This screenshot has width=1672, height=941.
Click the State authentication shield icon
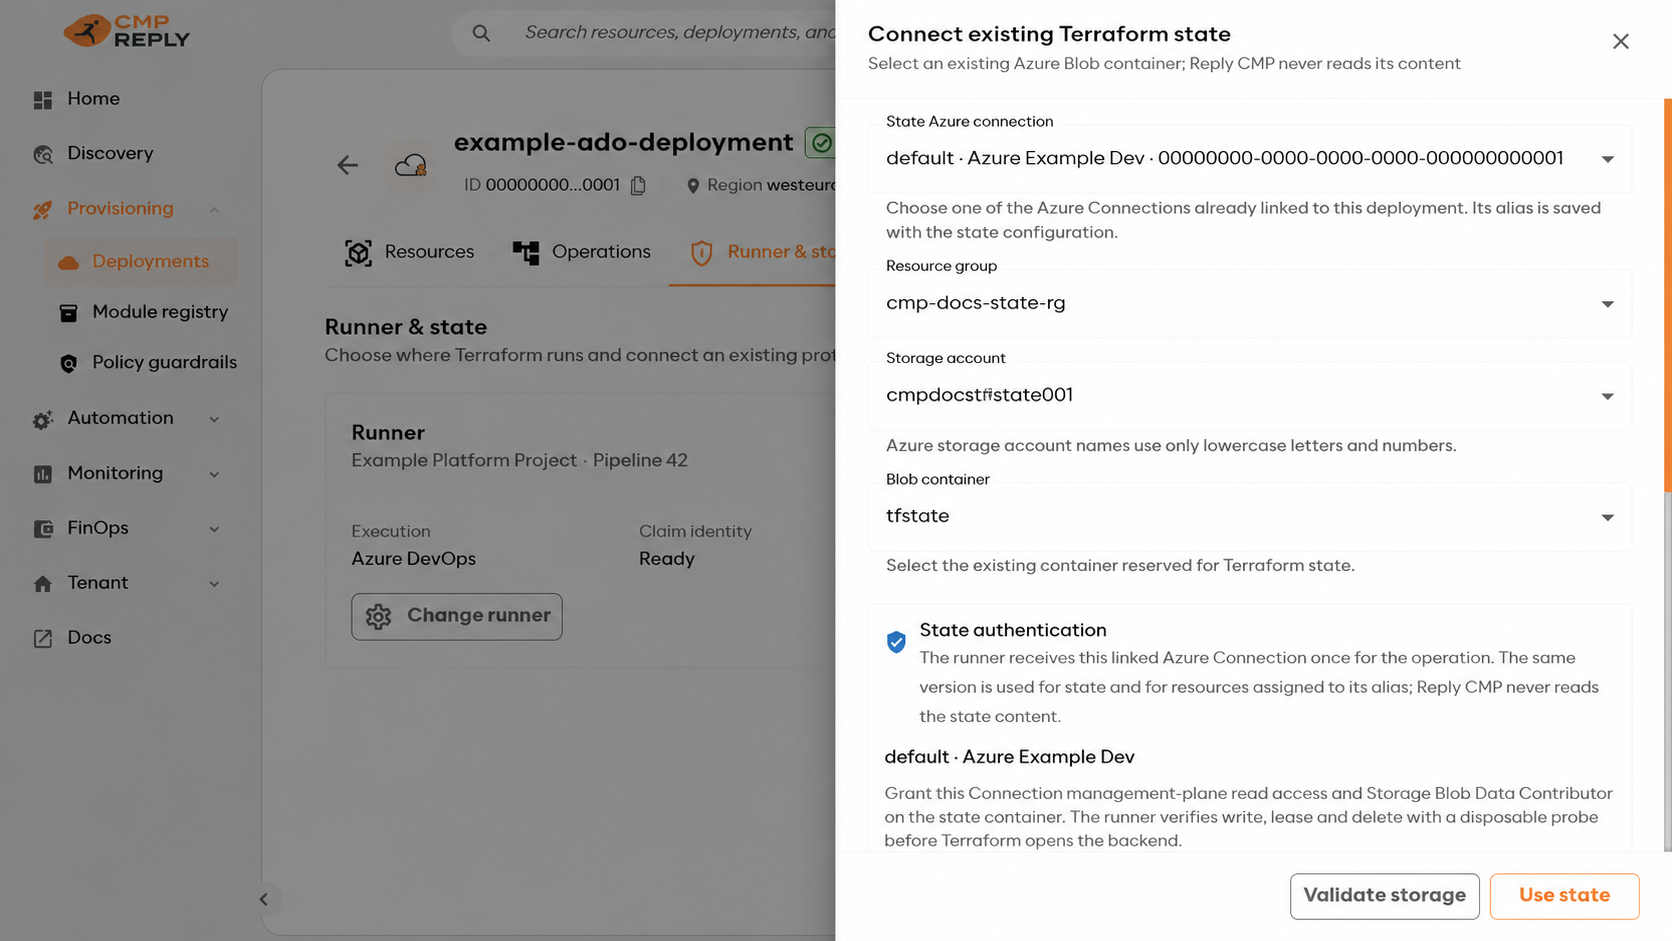point(896,642)
